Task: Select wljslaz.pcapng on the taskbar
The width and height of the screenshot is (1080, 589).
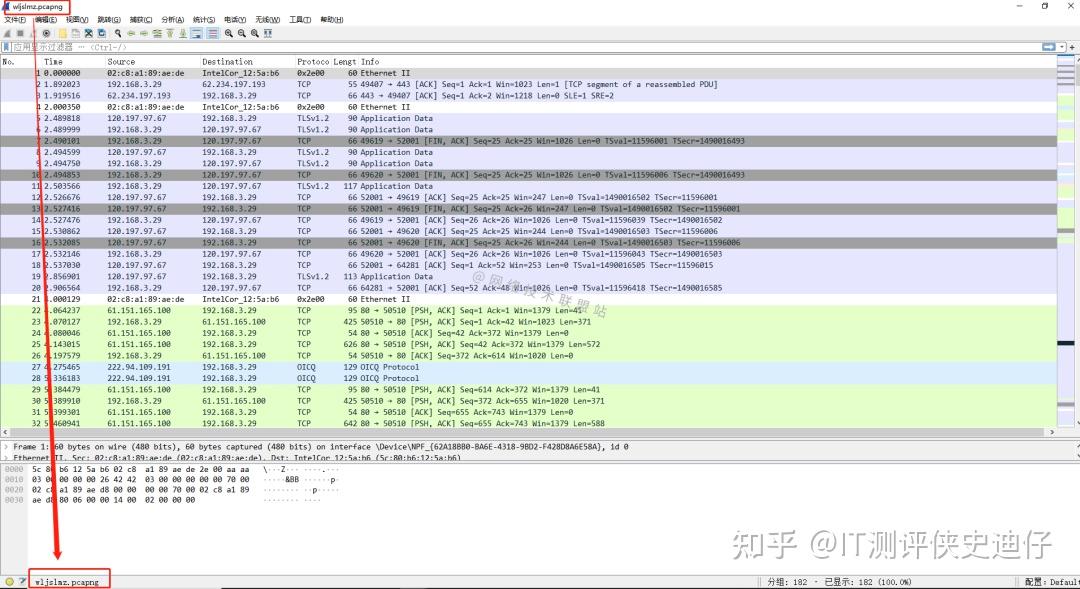Action: 67,579
